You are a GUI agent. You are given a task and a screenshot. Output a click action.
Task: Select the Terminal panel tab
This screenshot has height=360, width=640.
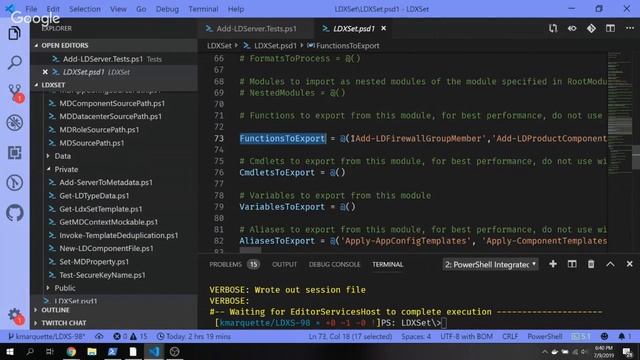click(387, 264)
